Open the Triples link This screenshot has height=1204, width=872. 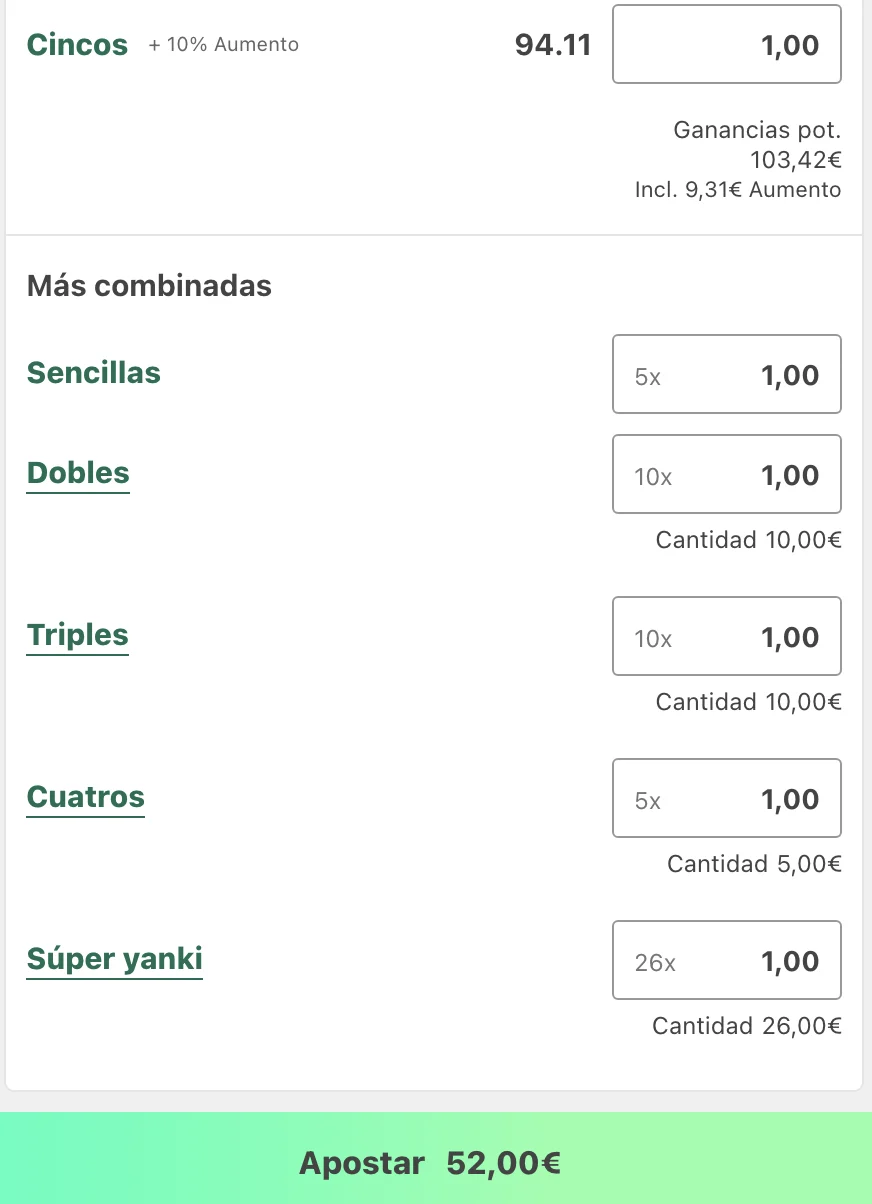click(78, 635)
